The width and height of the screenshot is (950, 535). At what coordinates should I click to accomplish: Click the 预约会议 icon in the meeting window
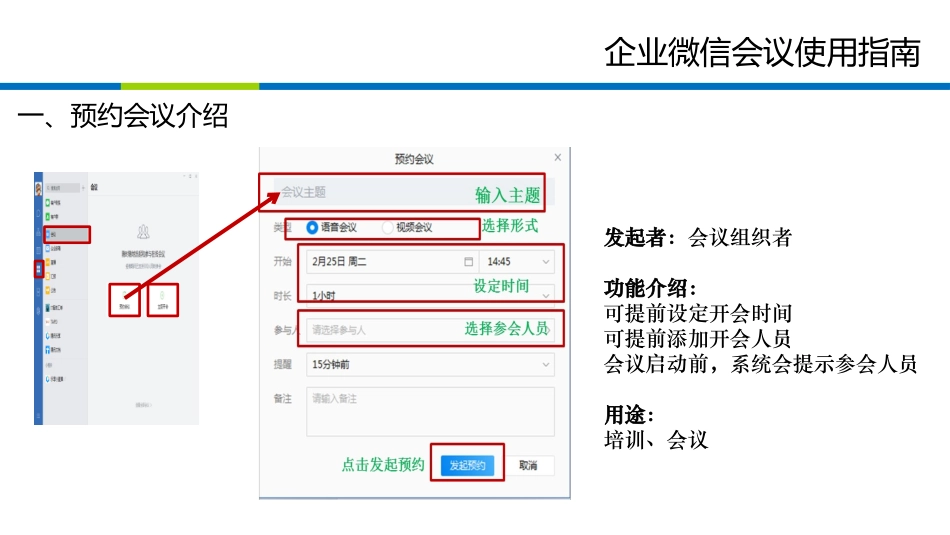[125, 299]
